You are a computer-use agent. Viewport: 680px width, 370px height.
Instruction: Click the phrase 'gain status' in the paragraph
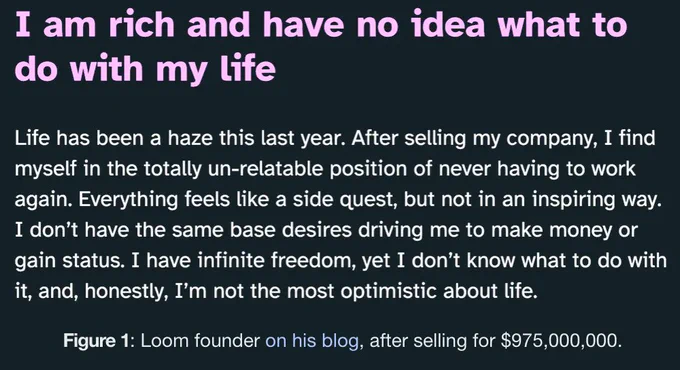(69, 261)
